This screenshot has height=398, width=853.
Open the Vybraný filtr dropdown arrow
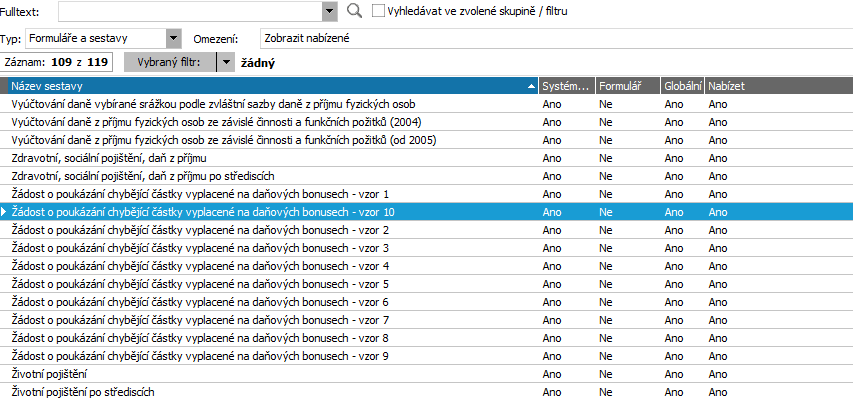coord(225,63)
